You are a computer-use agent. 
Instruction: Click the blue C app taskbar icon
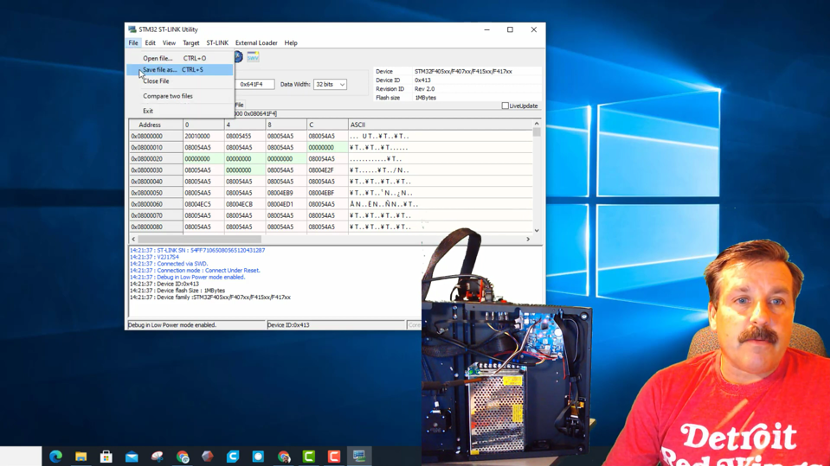[x=233, y=456]
